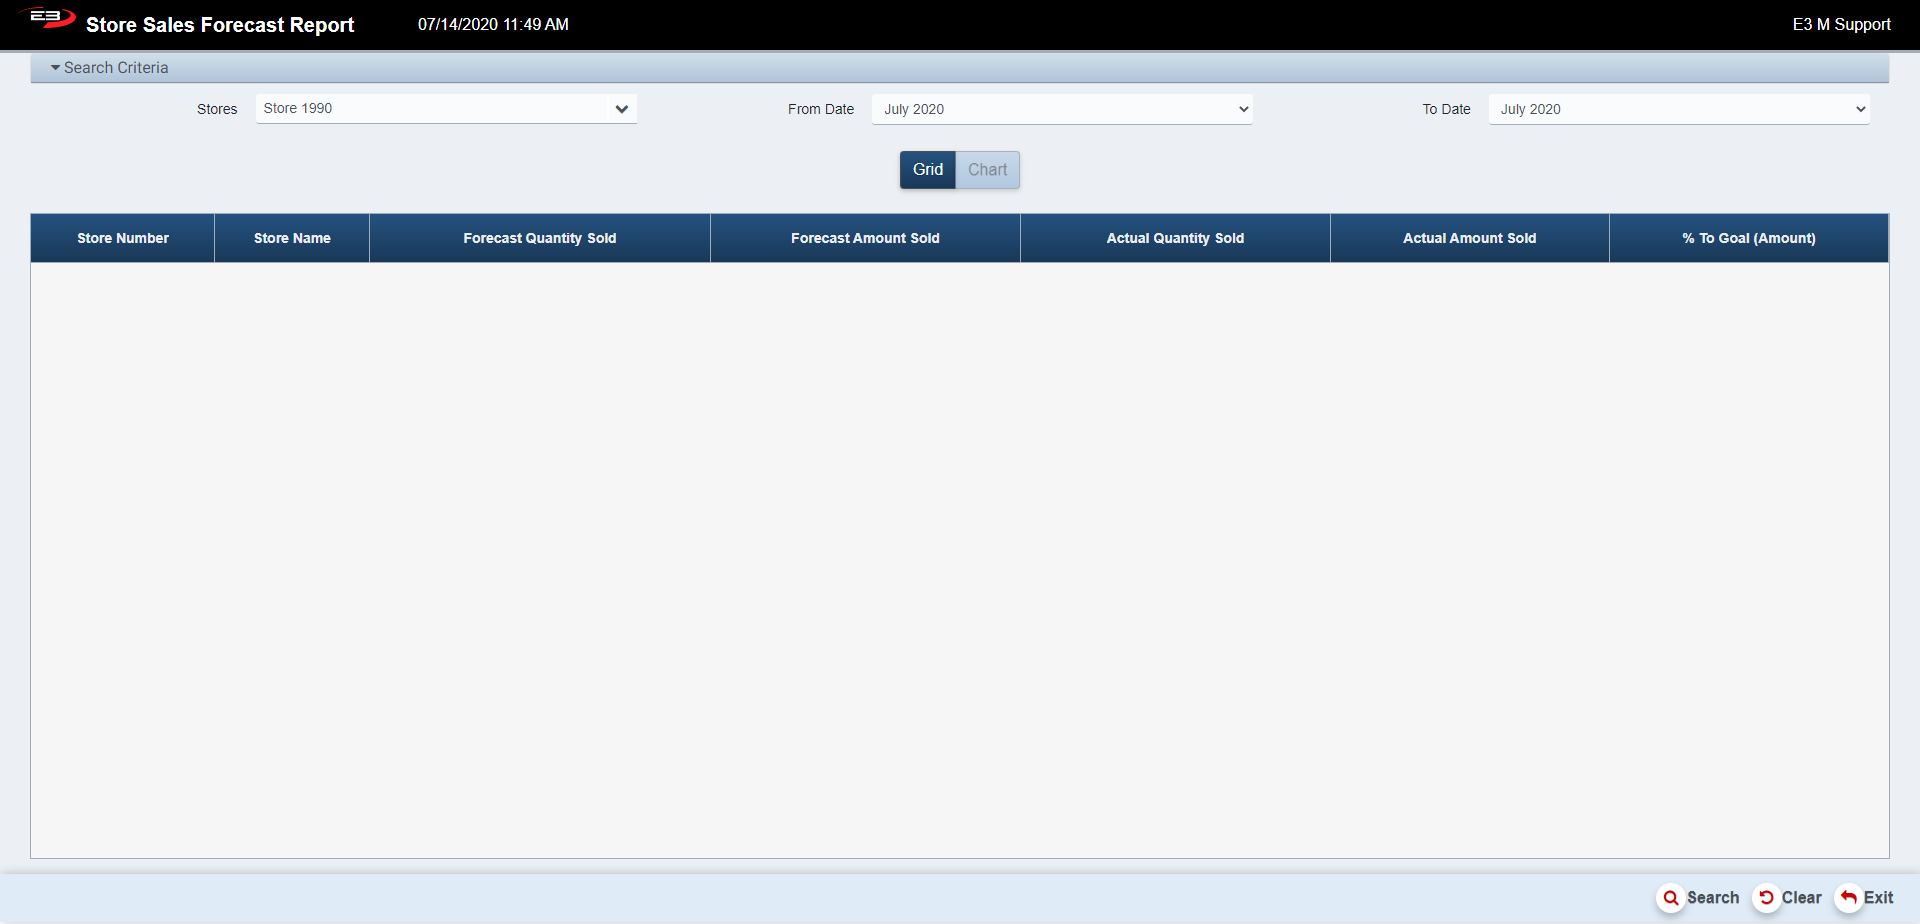Click Forecast Amount Sold column header
Image resolution: width=1920 pixels, height=924 pixels.
865,238
